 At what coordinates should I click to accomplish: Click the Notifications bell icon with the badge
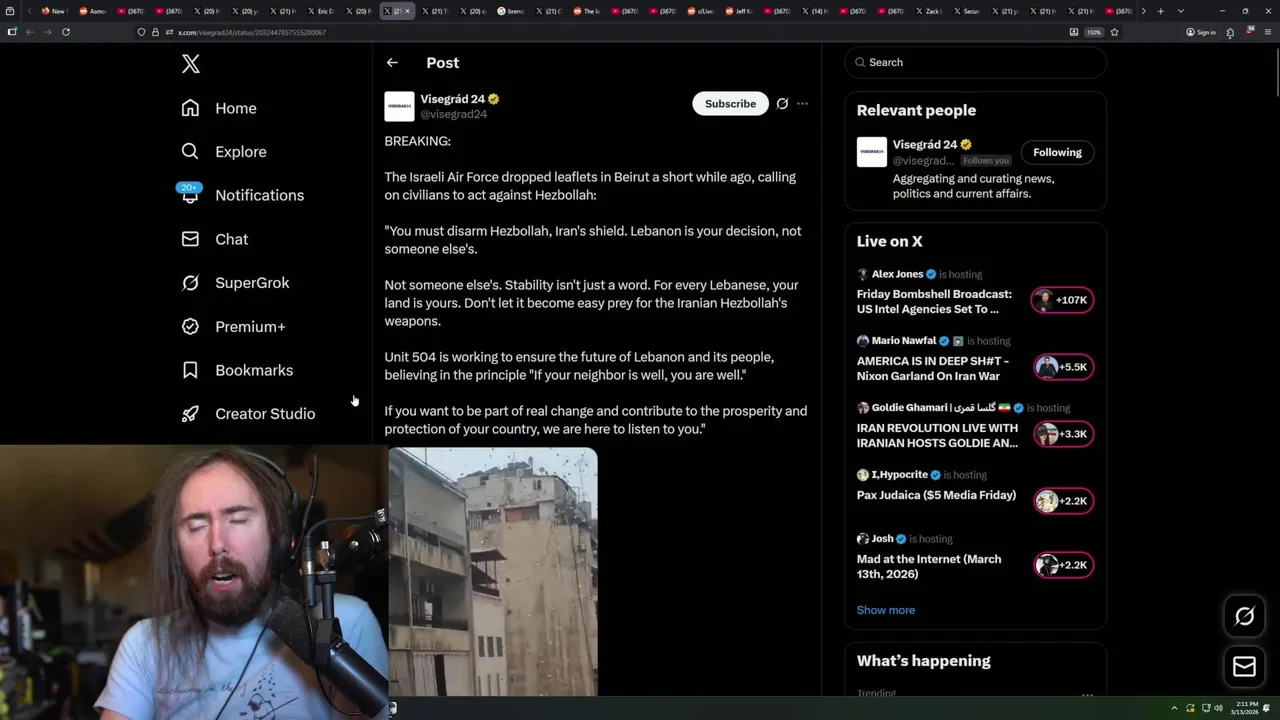[190, 194]
